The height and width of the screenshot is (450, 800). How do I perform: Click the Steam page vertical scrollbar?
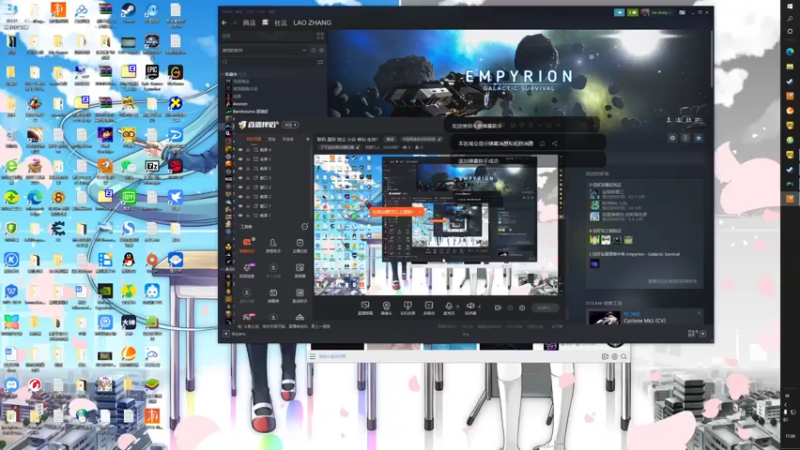pos(711,59)
